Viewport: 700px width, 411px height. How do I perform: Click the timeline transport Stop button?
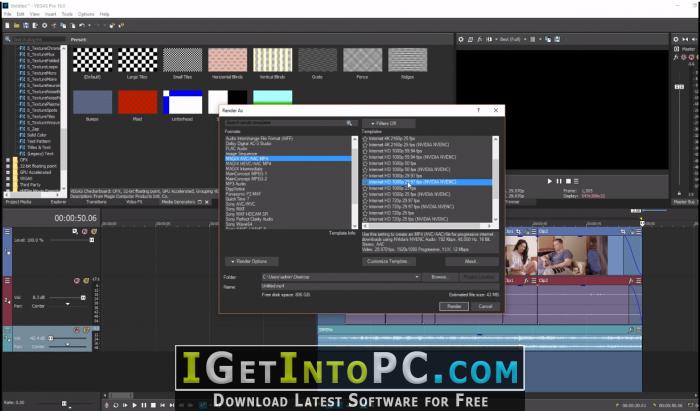pos(153,405)
